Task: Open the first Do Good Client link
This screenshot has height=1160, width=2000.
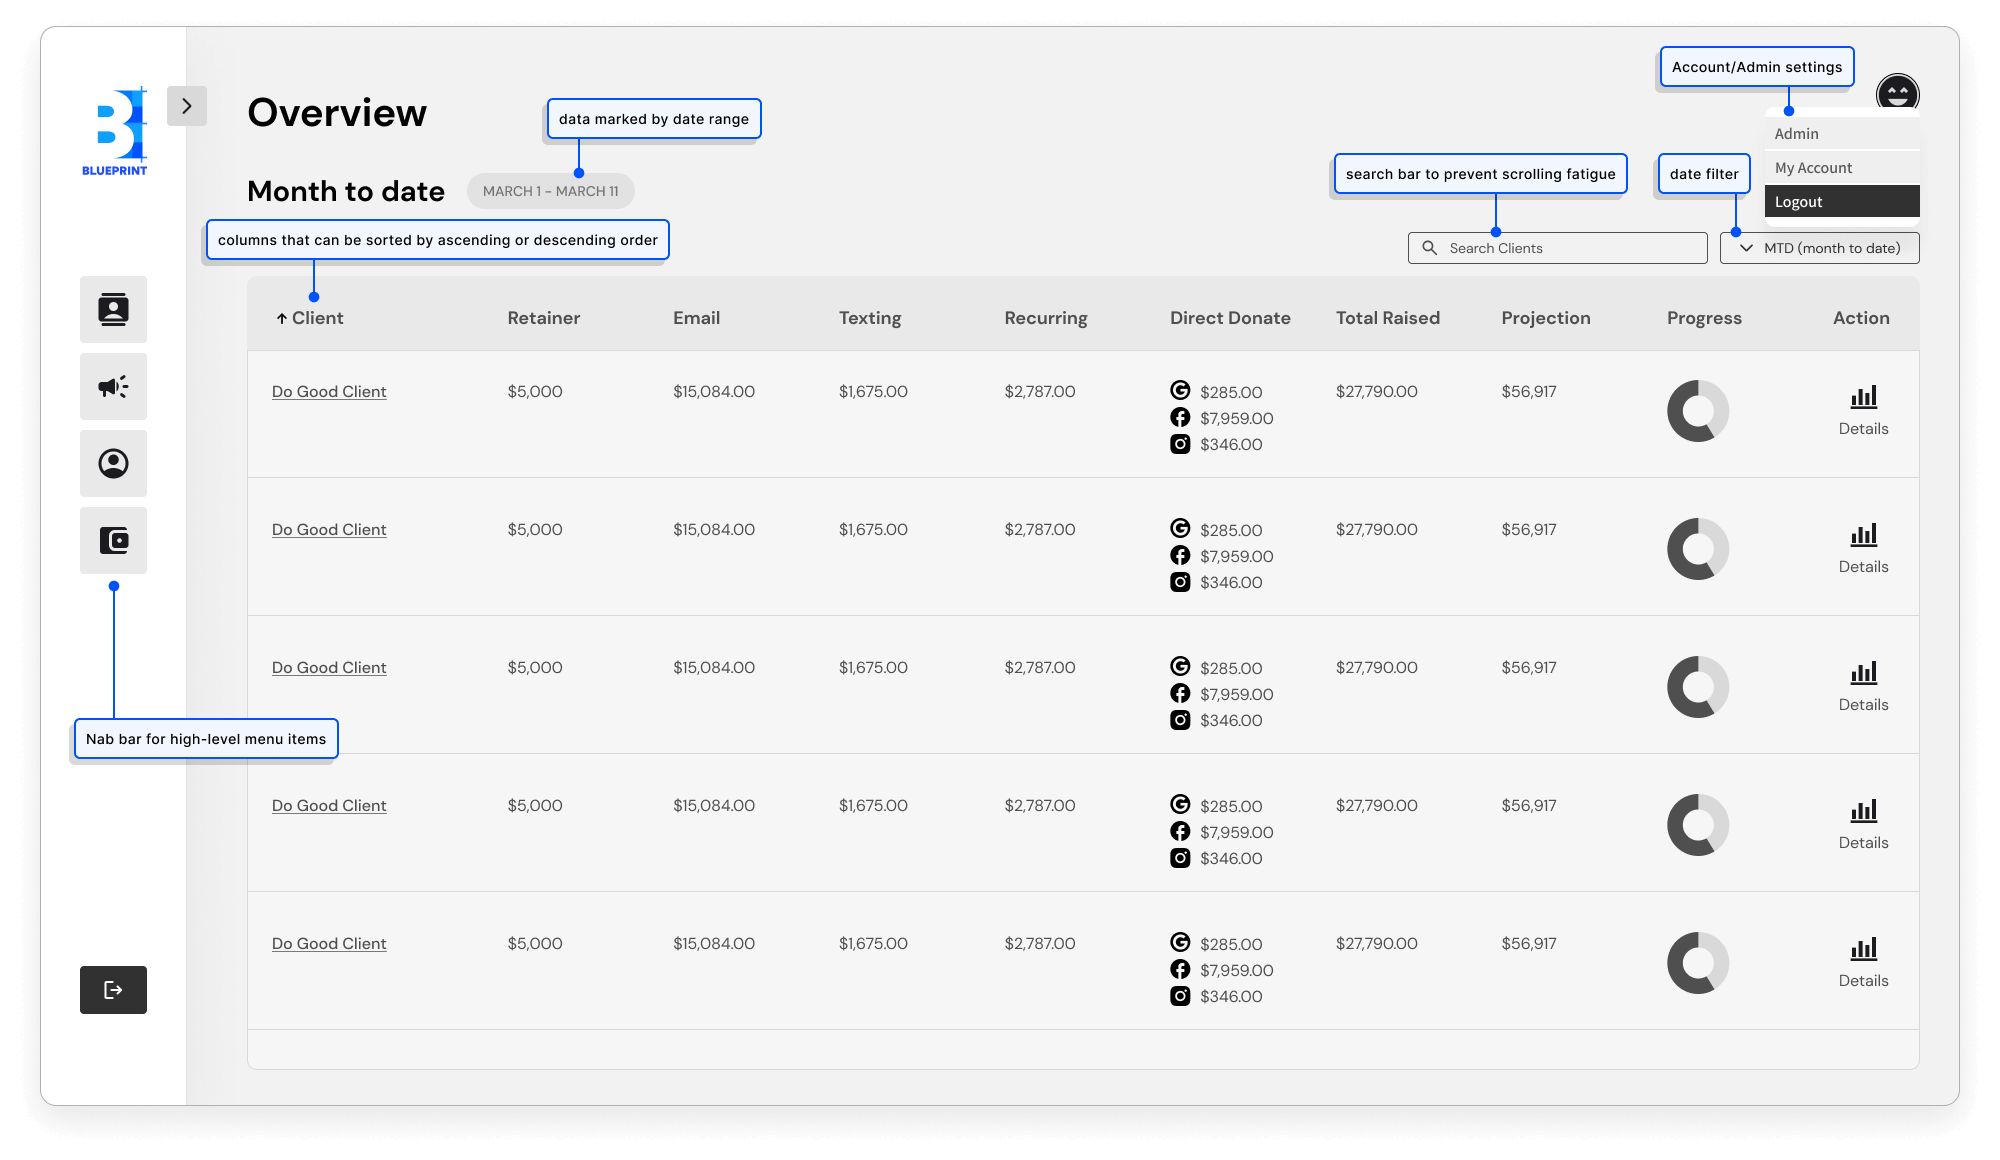Action: 329,392
